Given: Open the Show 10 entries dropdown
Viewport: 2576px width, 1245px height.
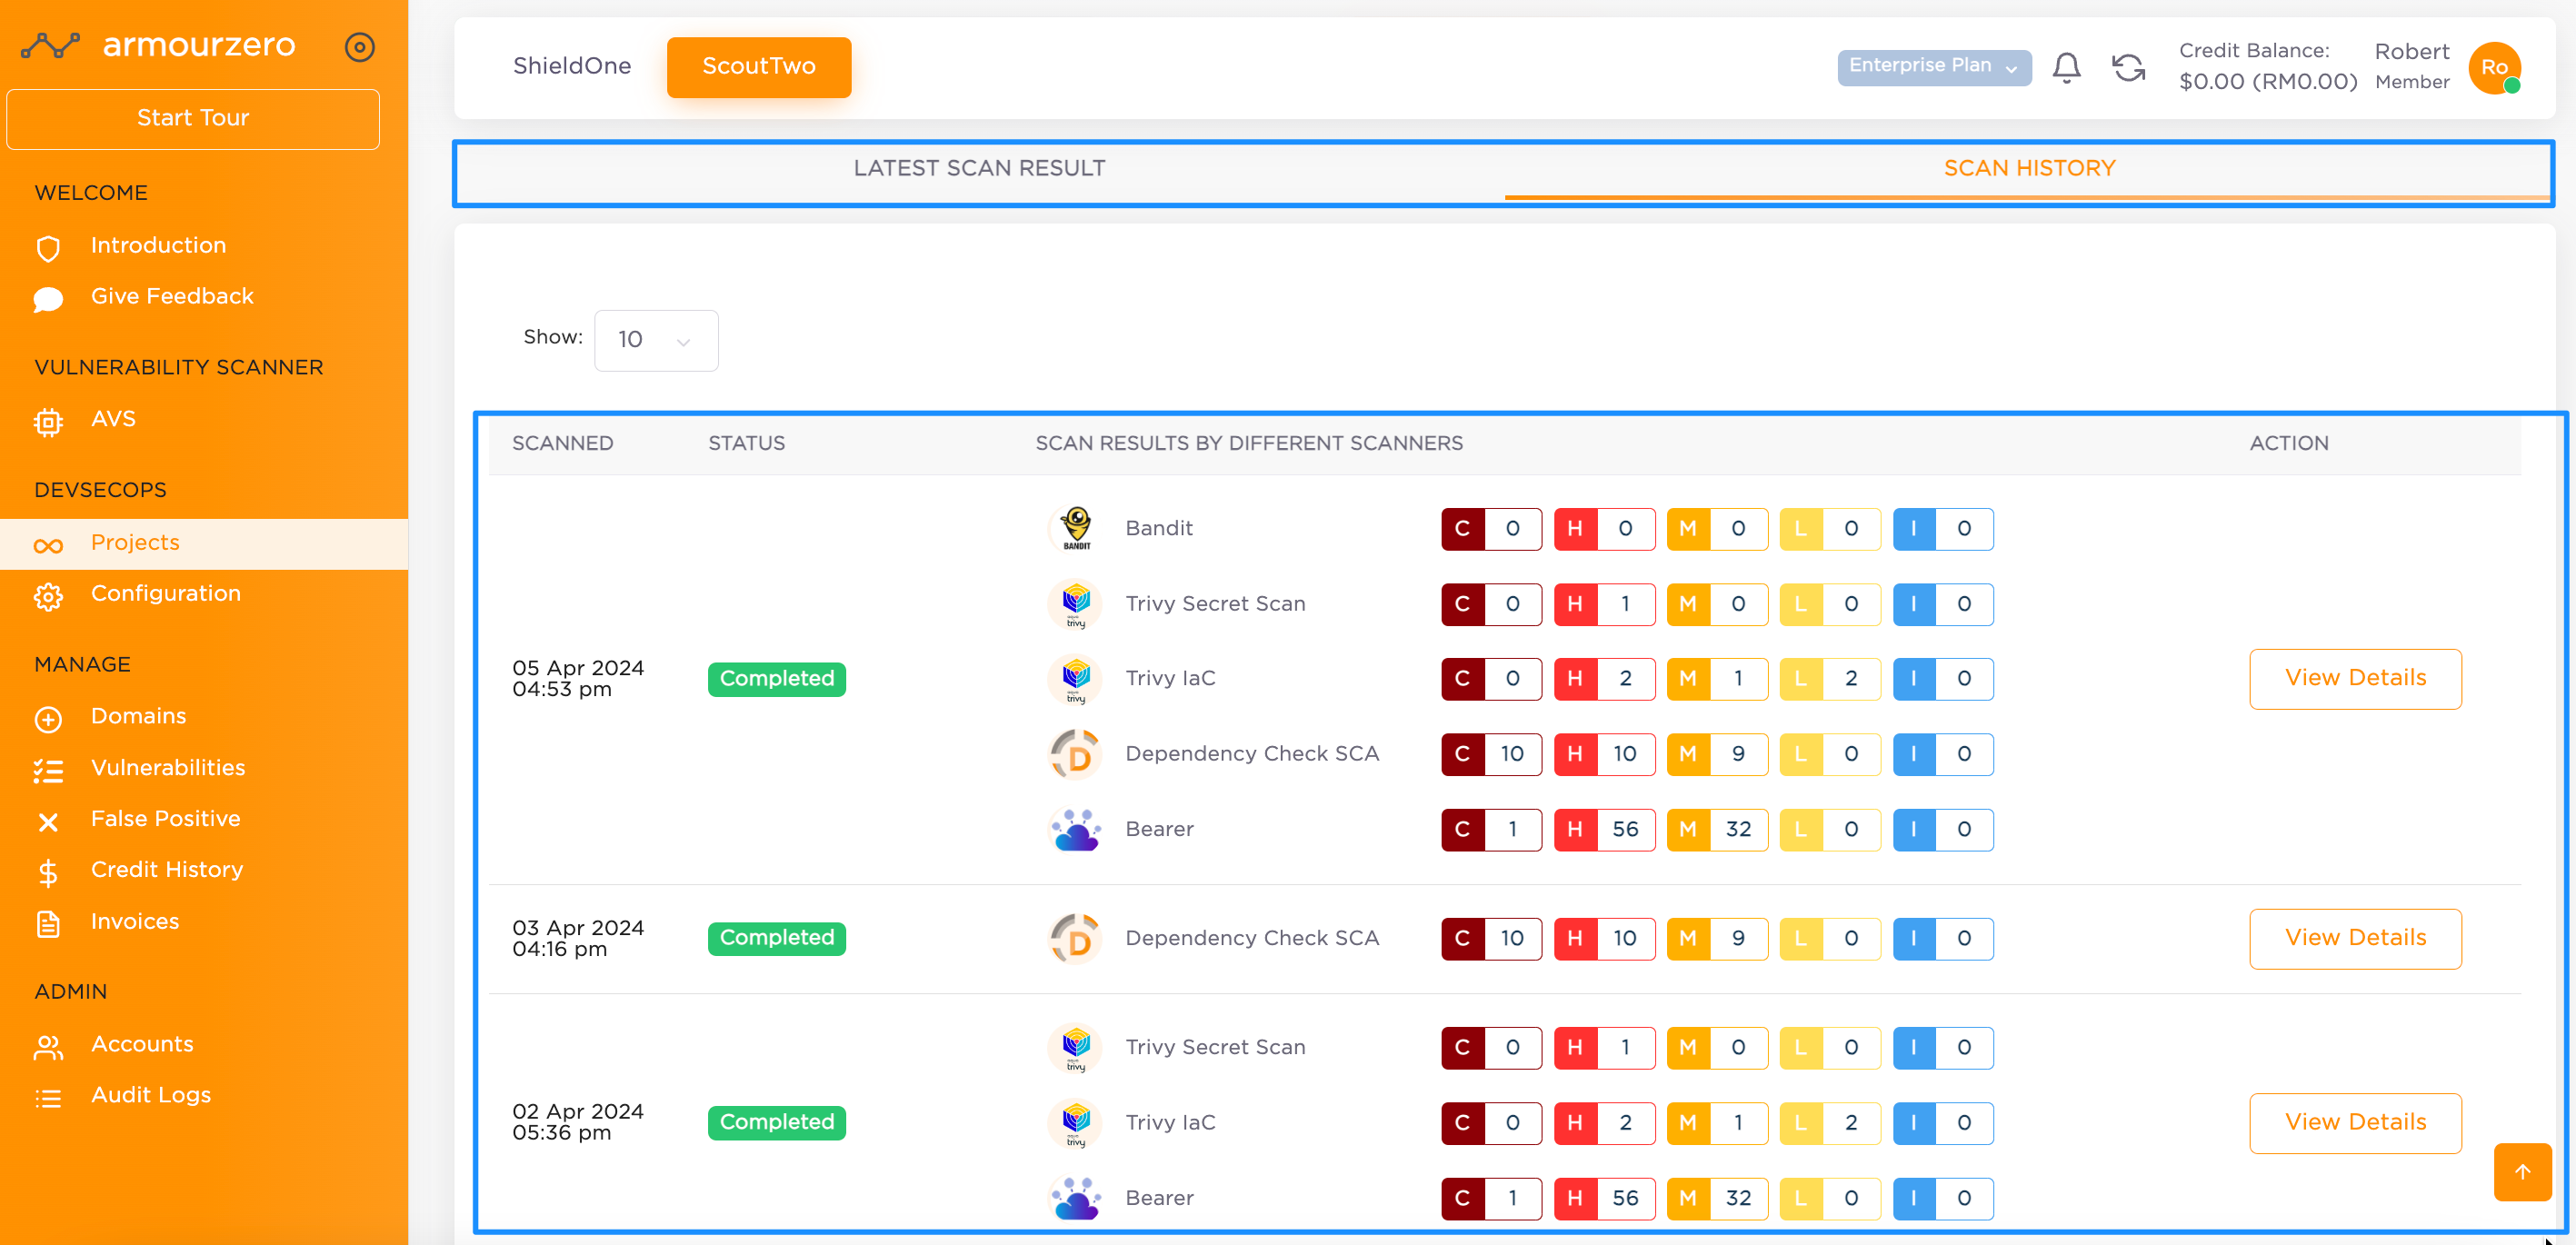Looking at the screenshot, I should point(655,339).
